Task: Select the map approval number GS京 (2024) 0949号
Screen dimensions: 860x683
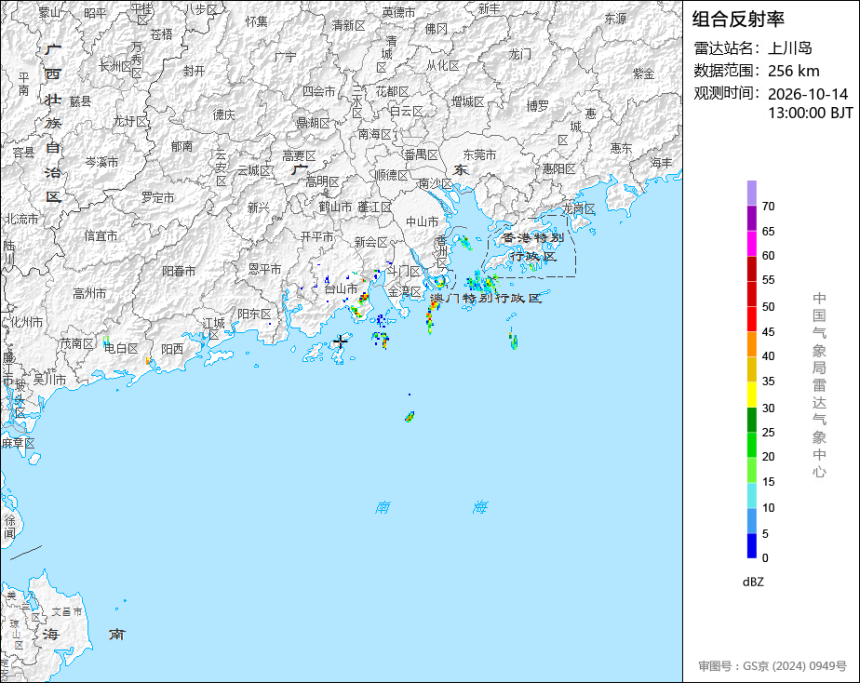Action: [x=795, y=666]
